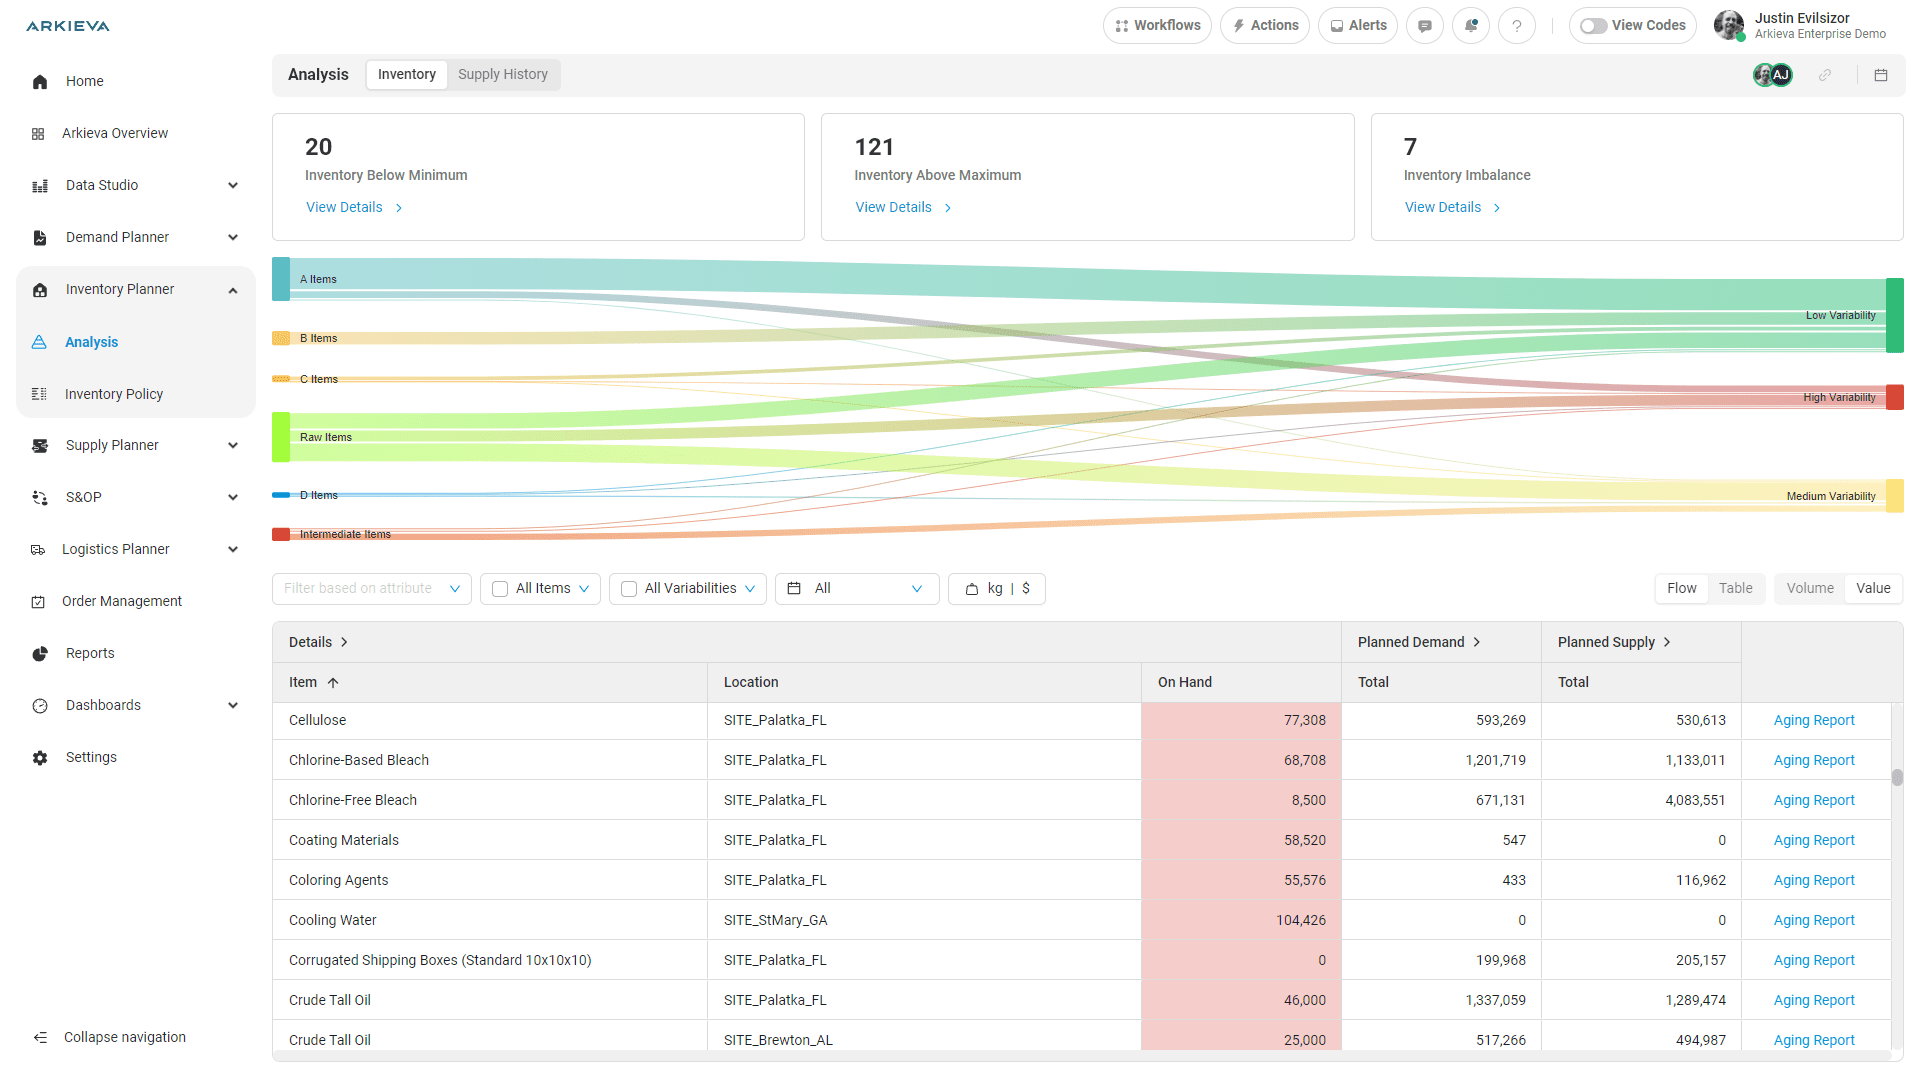Toggle the View Codes switch
The image size is (1918, 1074).
(x=1593, y=26)
